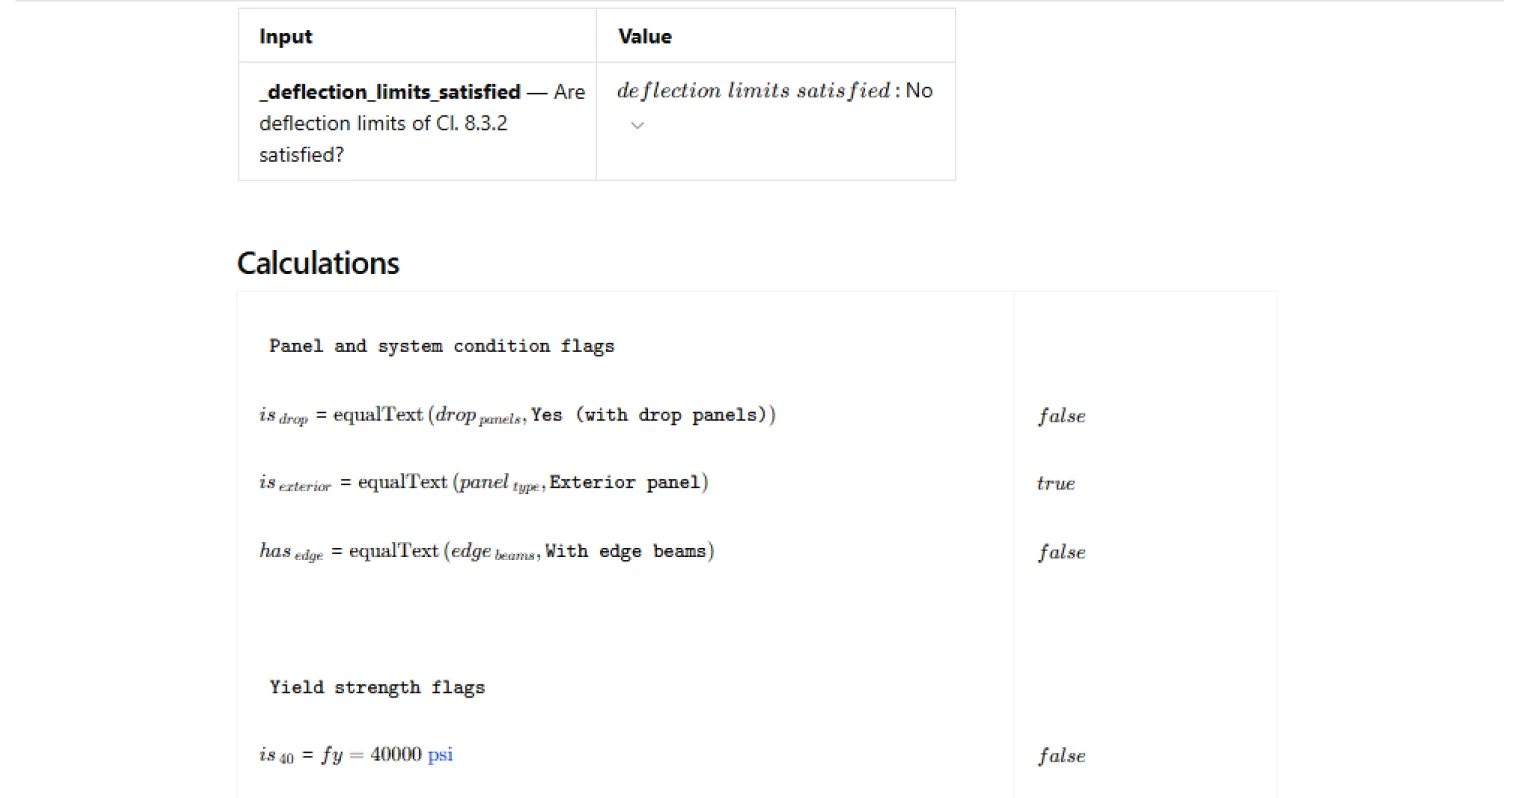Click the has edge equalText formula
The image size is (1520, 798).
tap(486, 551)
